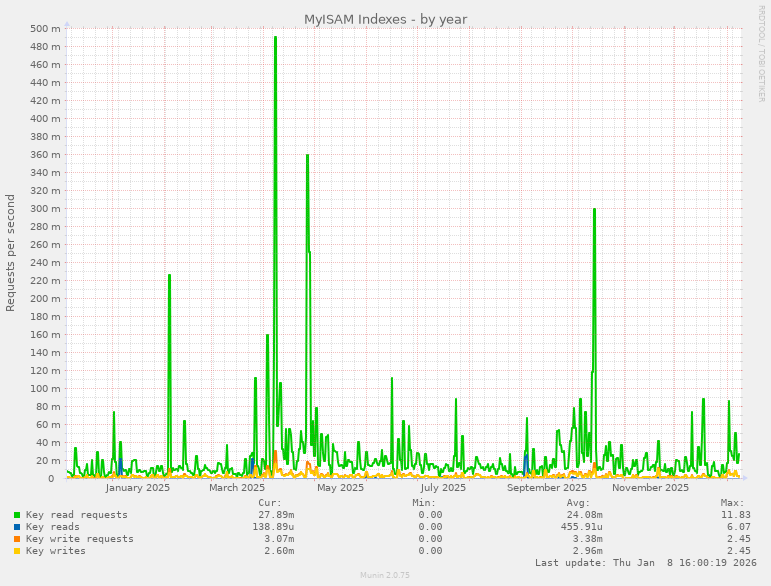Click the current value 27.89m
771x586 pixels.
276,515
